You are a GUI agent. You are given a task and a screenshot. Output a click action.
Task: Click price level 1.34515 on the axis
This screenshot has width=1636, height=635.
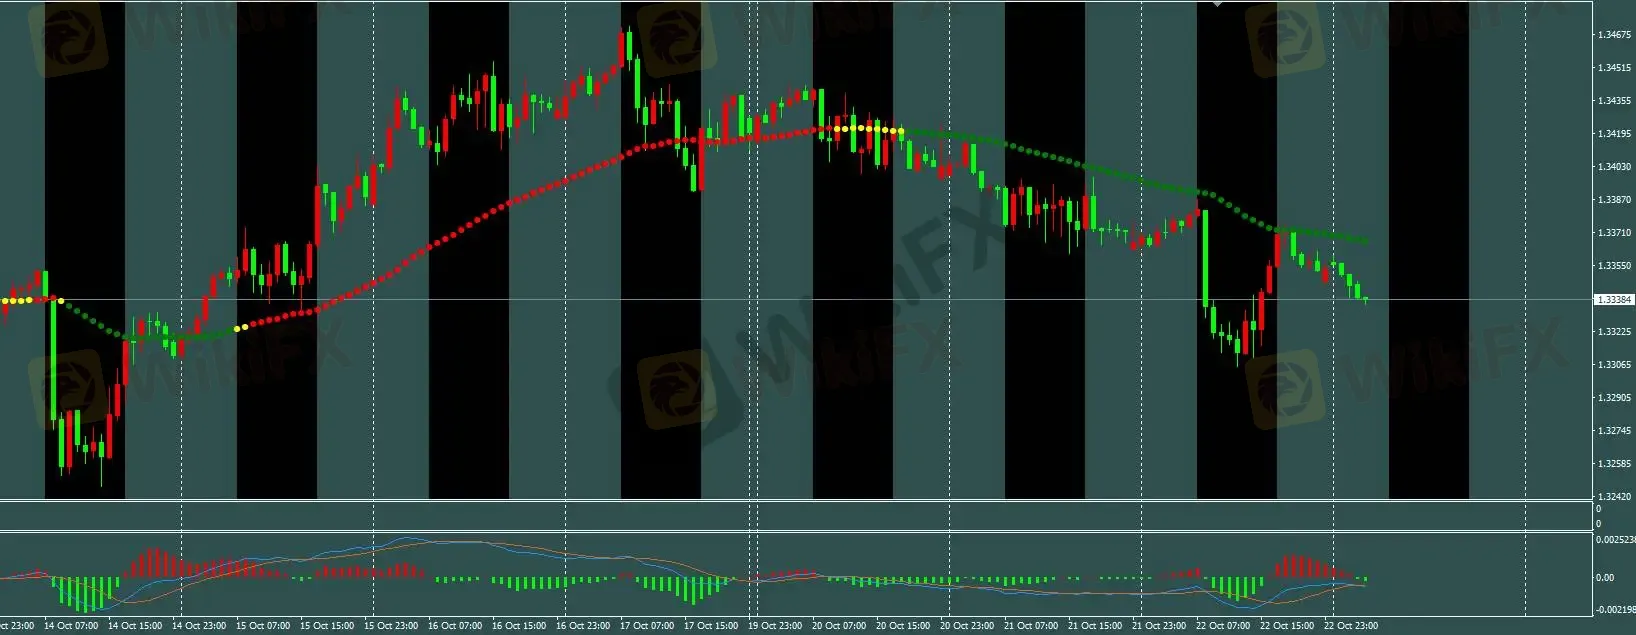tap(1614, 68)
